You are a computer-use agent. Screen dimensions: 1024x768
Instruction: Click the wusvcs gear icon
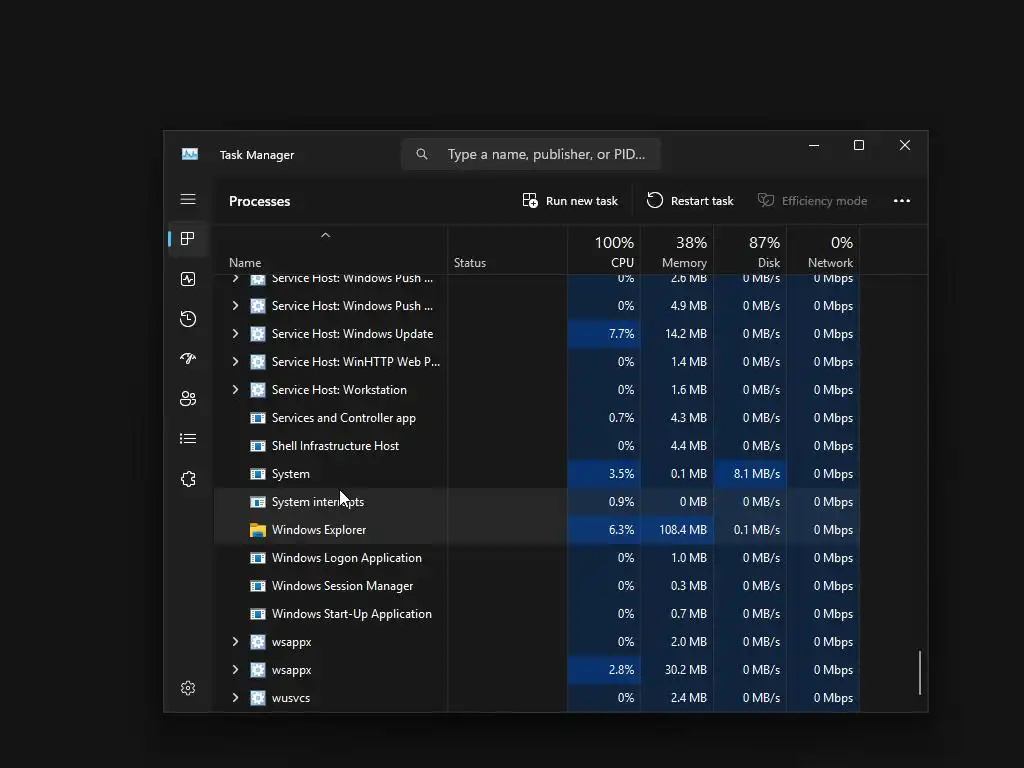258,697
